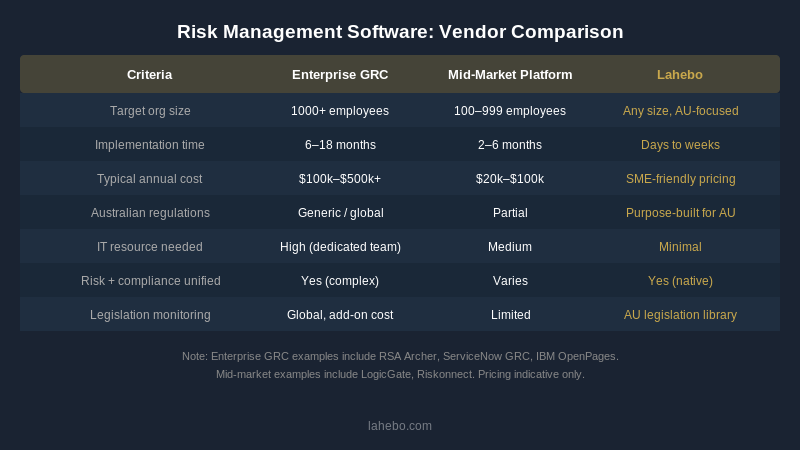The width and height of the screenshot is (800, 450).
Task: Click the 'IT resource needed' row label
Action: click(x=149, y=247)
